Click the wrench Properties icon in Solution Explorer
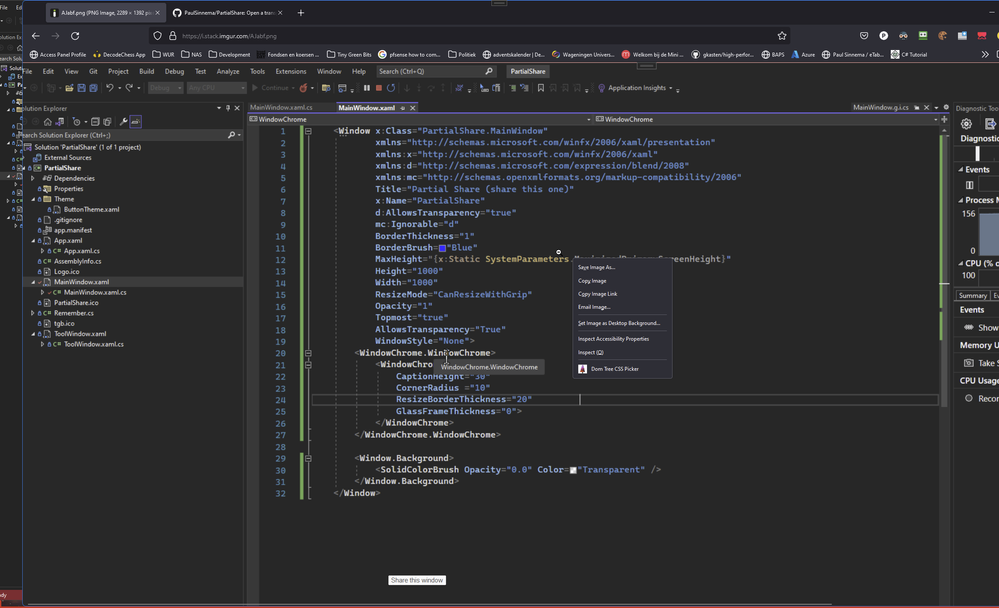Image resolution: width=999 pixels, height=608 pixels. point(123,122)
